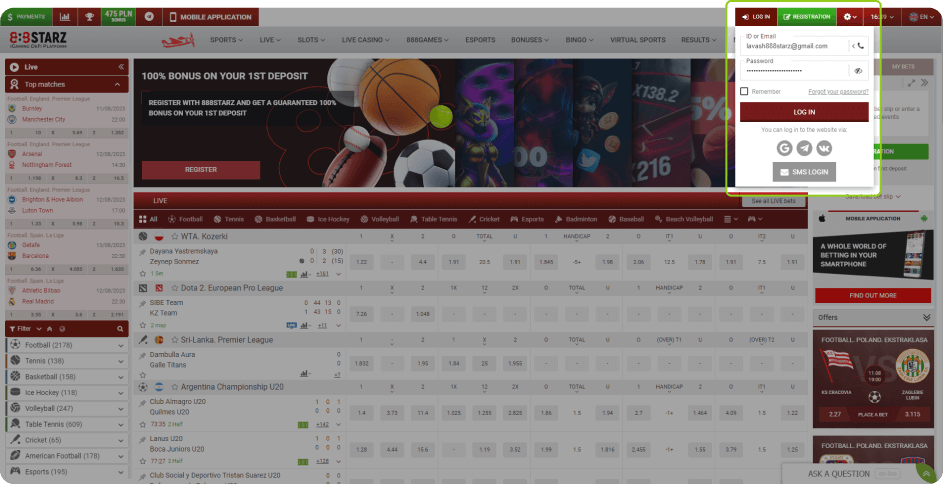
Task: Open the PAYMENTS dollar button
Action: pyautogui.click(x=26, y=17)
